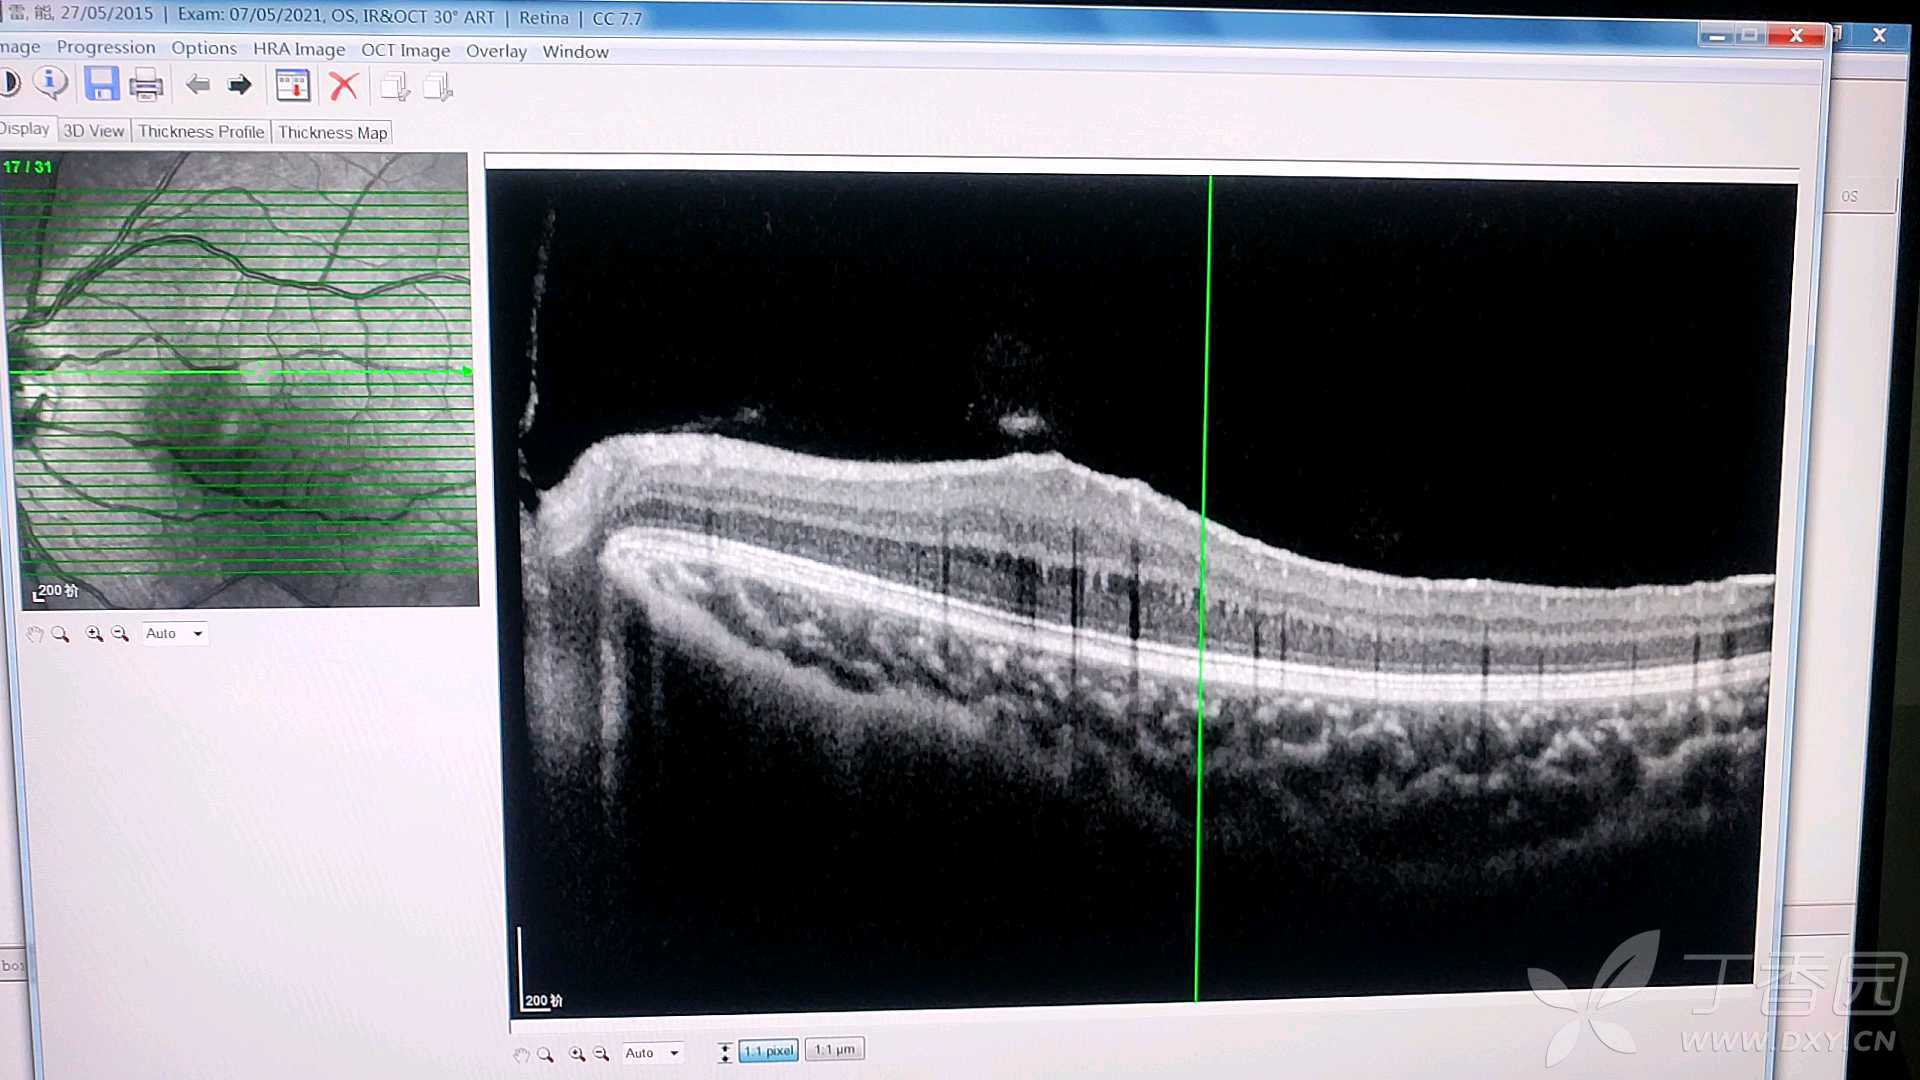The width and height of the screenshot is (1920, 1080).
Task: Click the vertical stretch arrows icon
Action: [x=725, y=1052]
